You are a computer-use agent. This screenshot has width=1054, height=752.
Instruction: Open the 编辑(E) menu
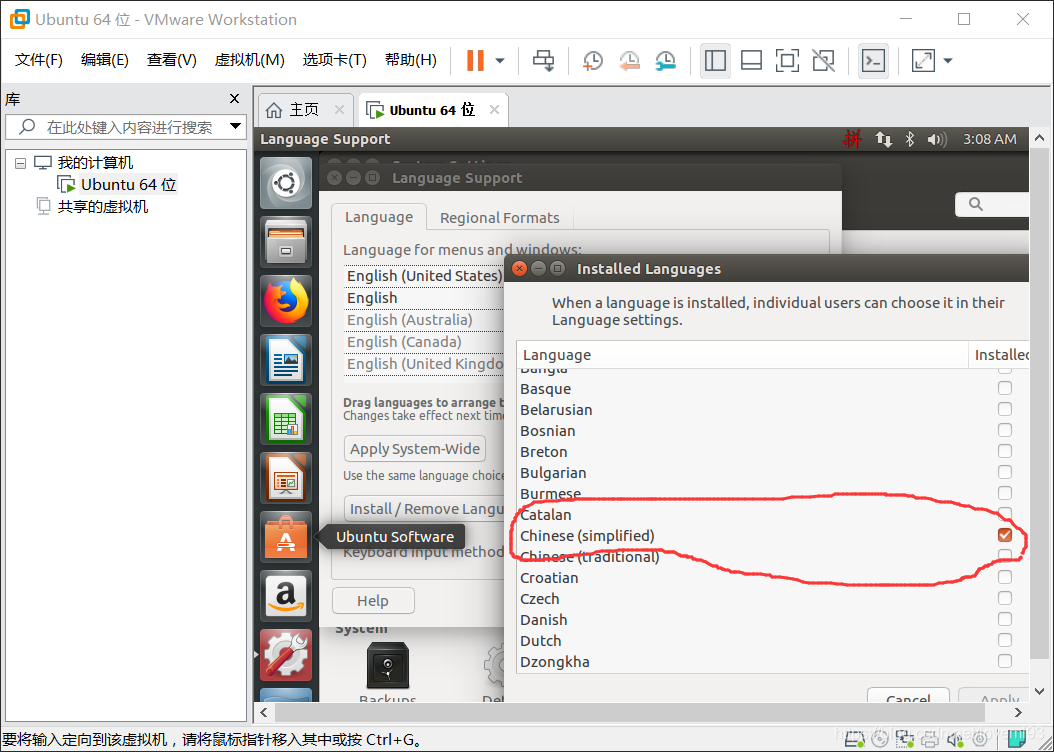pos(105,60)
